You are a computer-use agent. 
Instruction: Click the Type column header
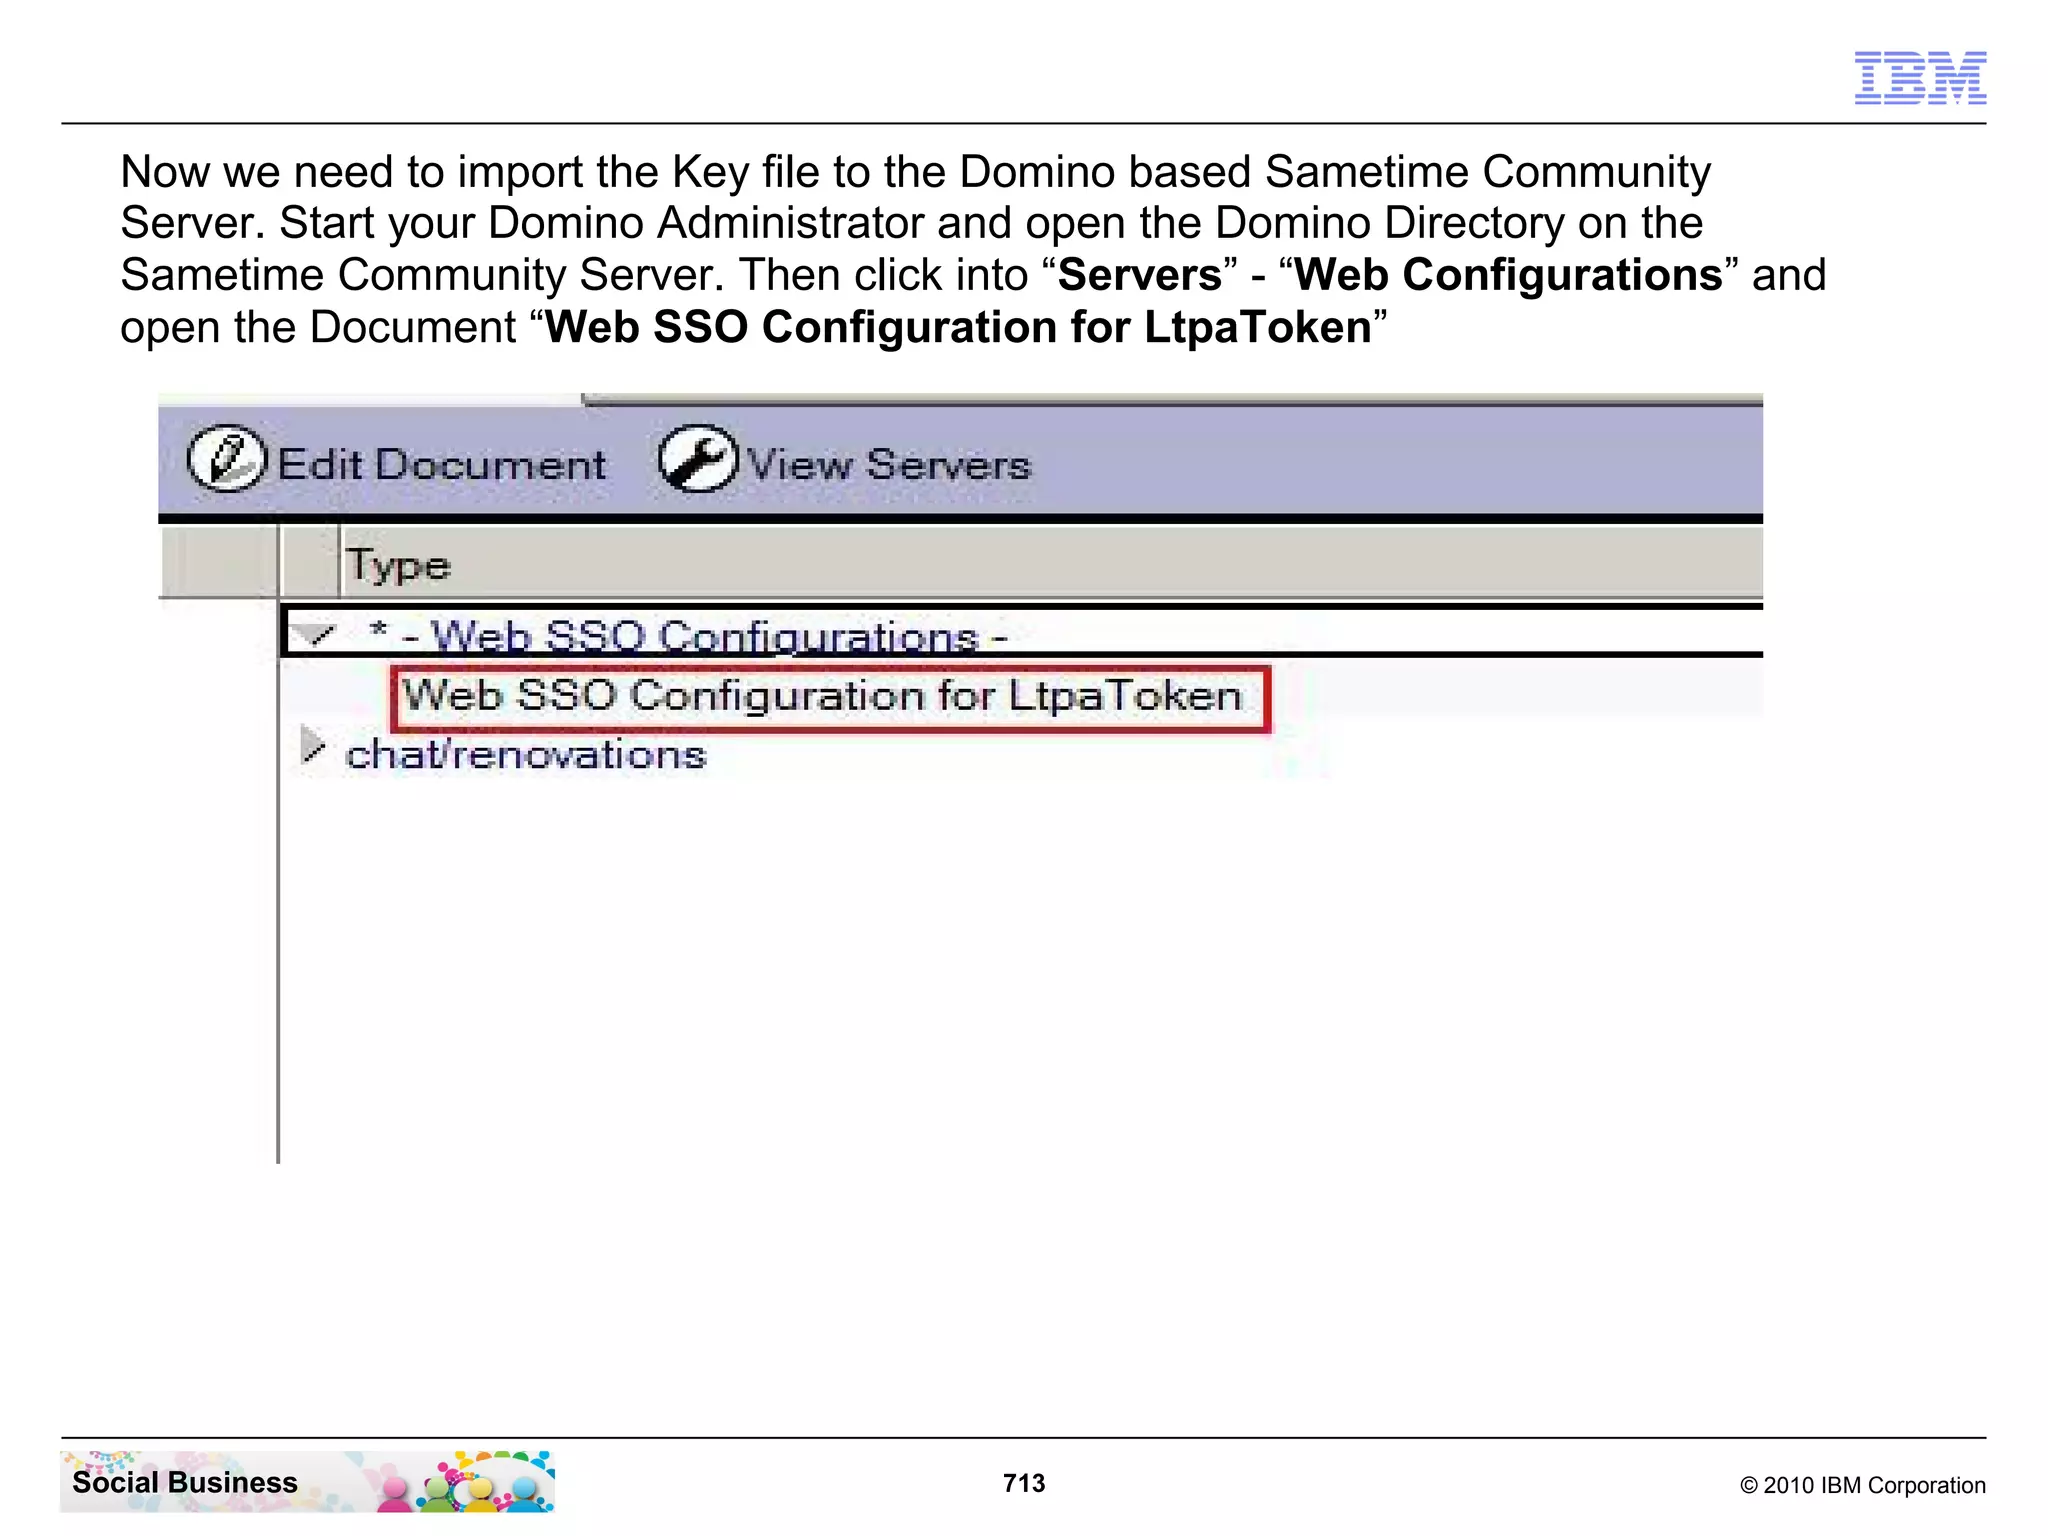pyautogui.click(x=1050, y=564)
